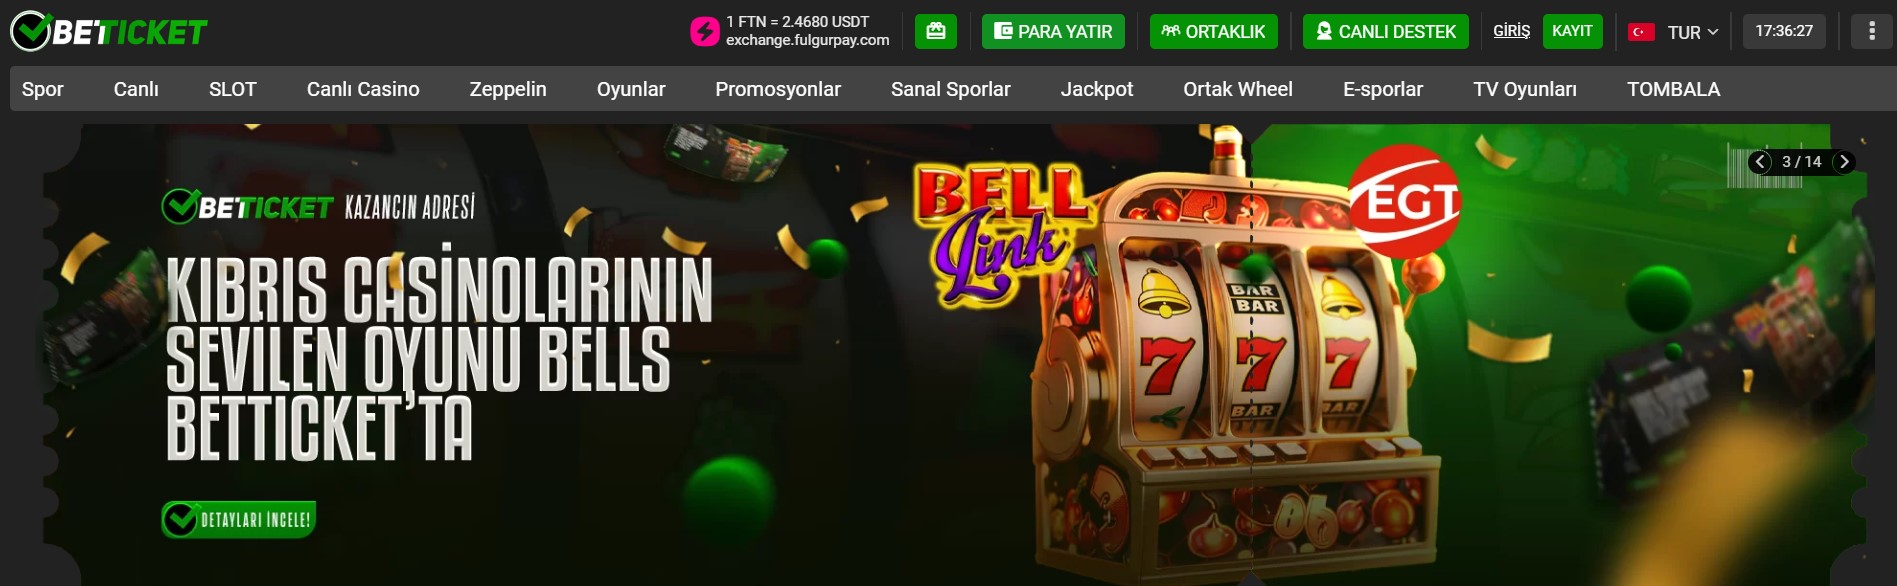Image resolution: width=1897 pixels, height=586 pixels.
Task: Click DETAYLARI İNCELE banner button
Action: (239, 519)
